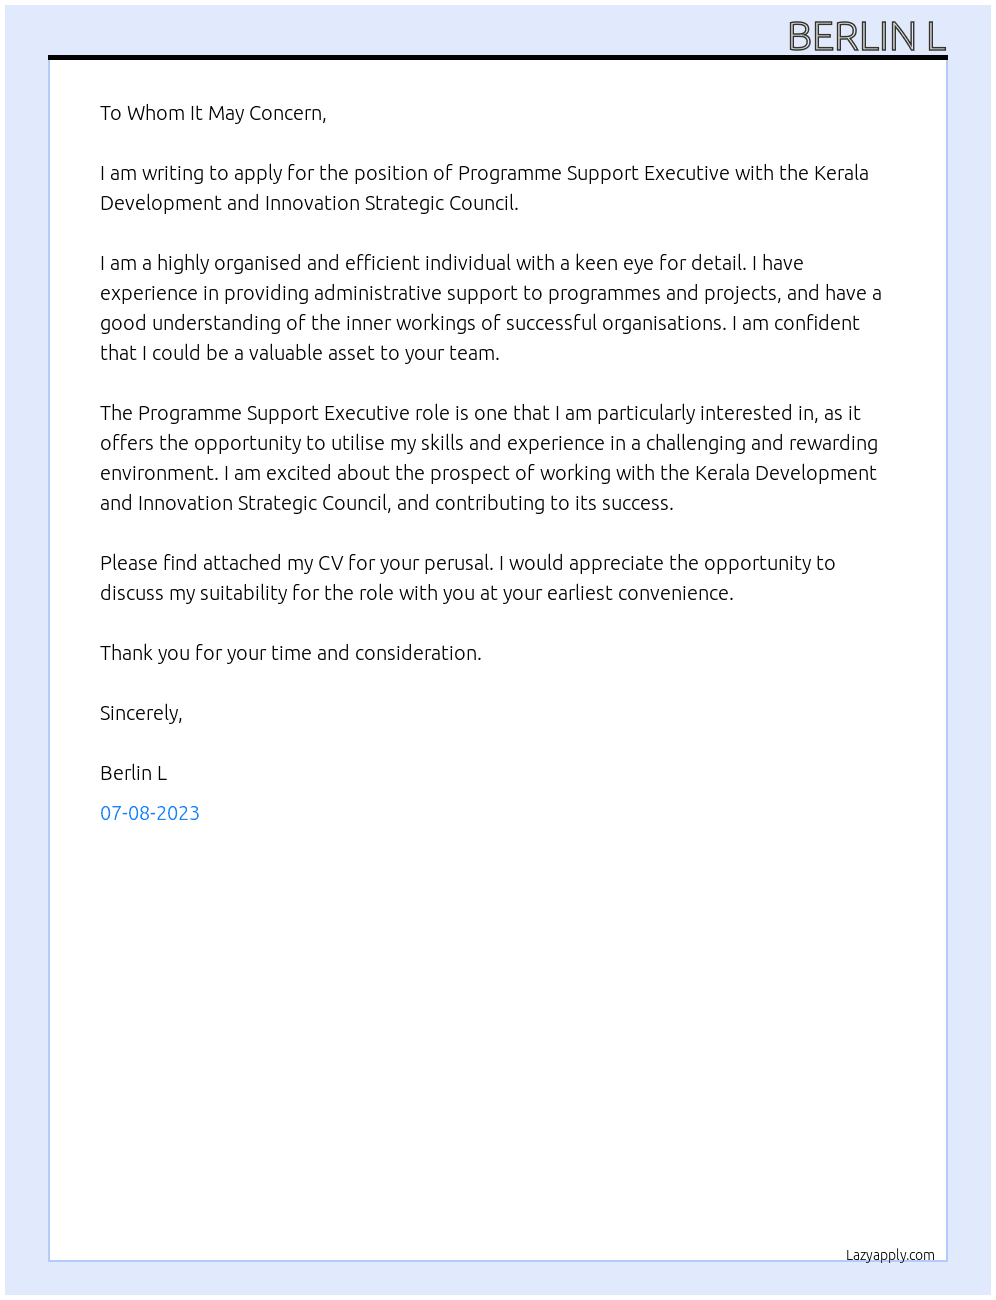Click the Berlin L signature name
996x1300 pixels.
[133, 773]
